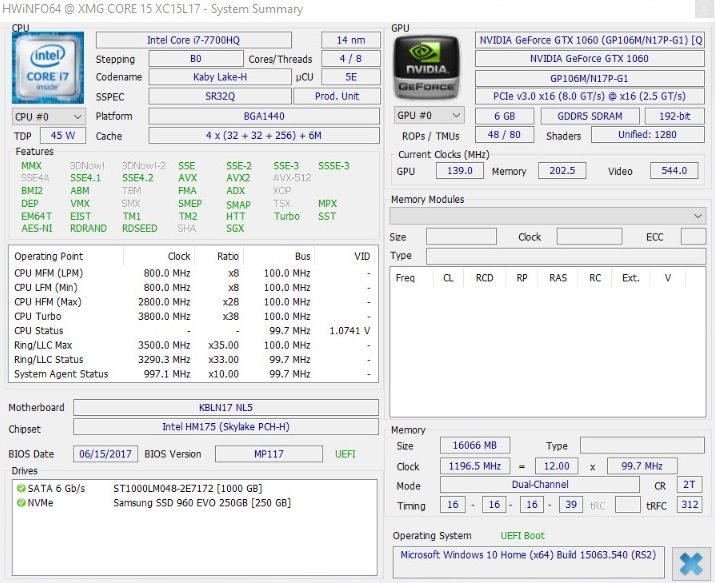Image resolution: width=715 pixels, height=583 pixels.
Task: Click the GDDR5 SDRAM type field
Action: pyautogui.click(x=590, y=116)
